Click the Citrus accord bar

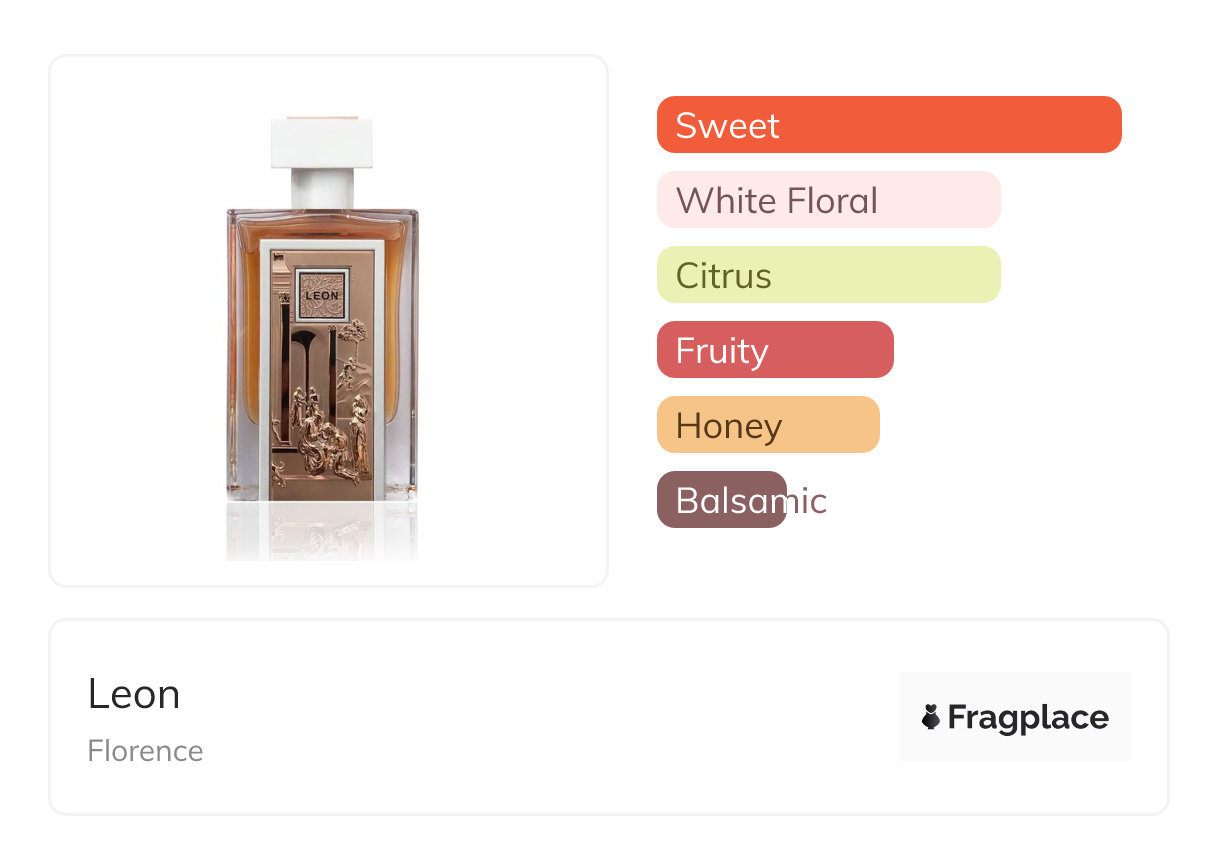click(828, 275)
